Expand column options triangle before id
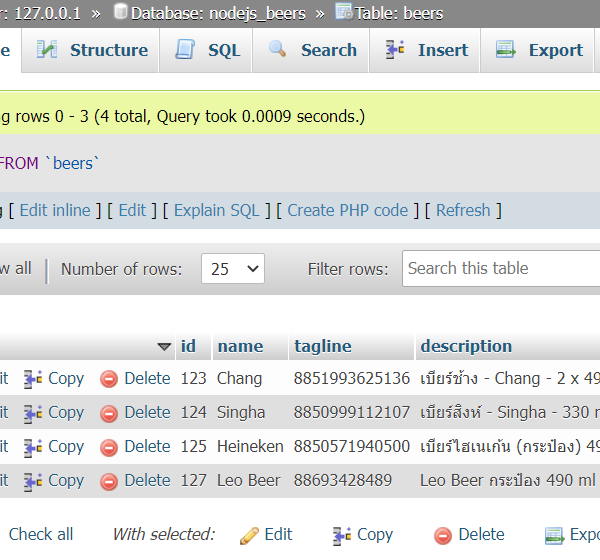Viewport: 600px width, 560px height. (164, 347)
